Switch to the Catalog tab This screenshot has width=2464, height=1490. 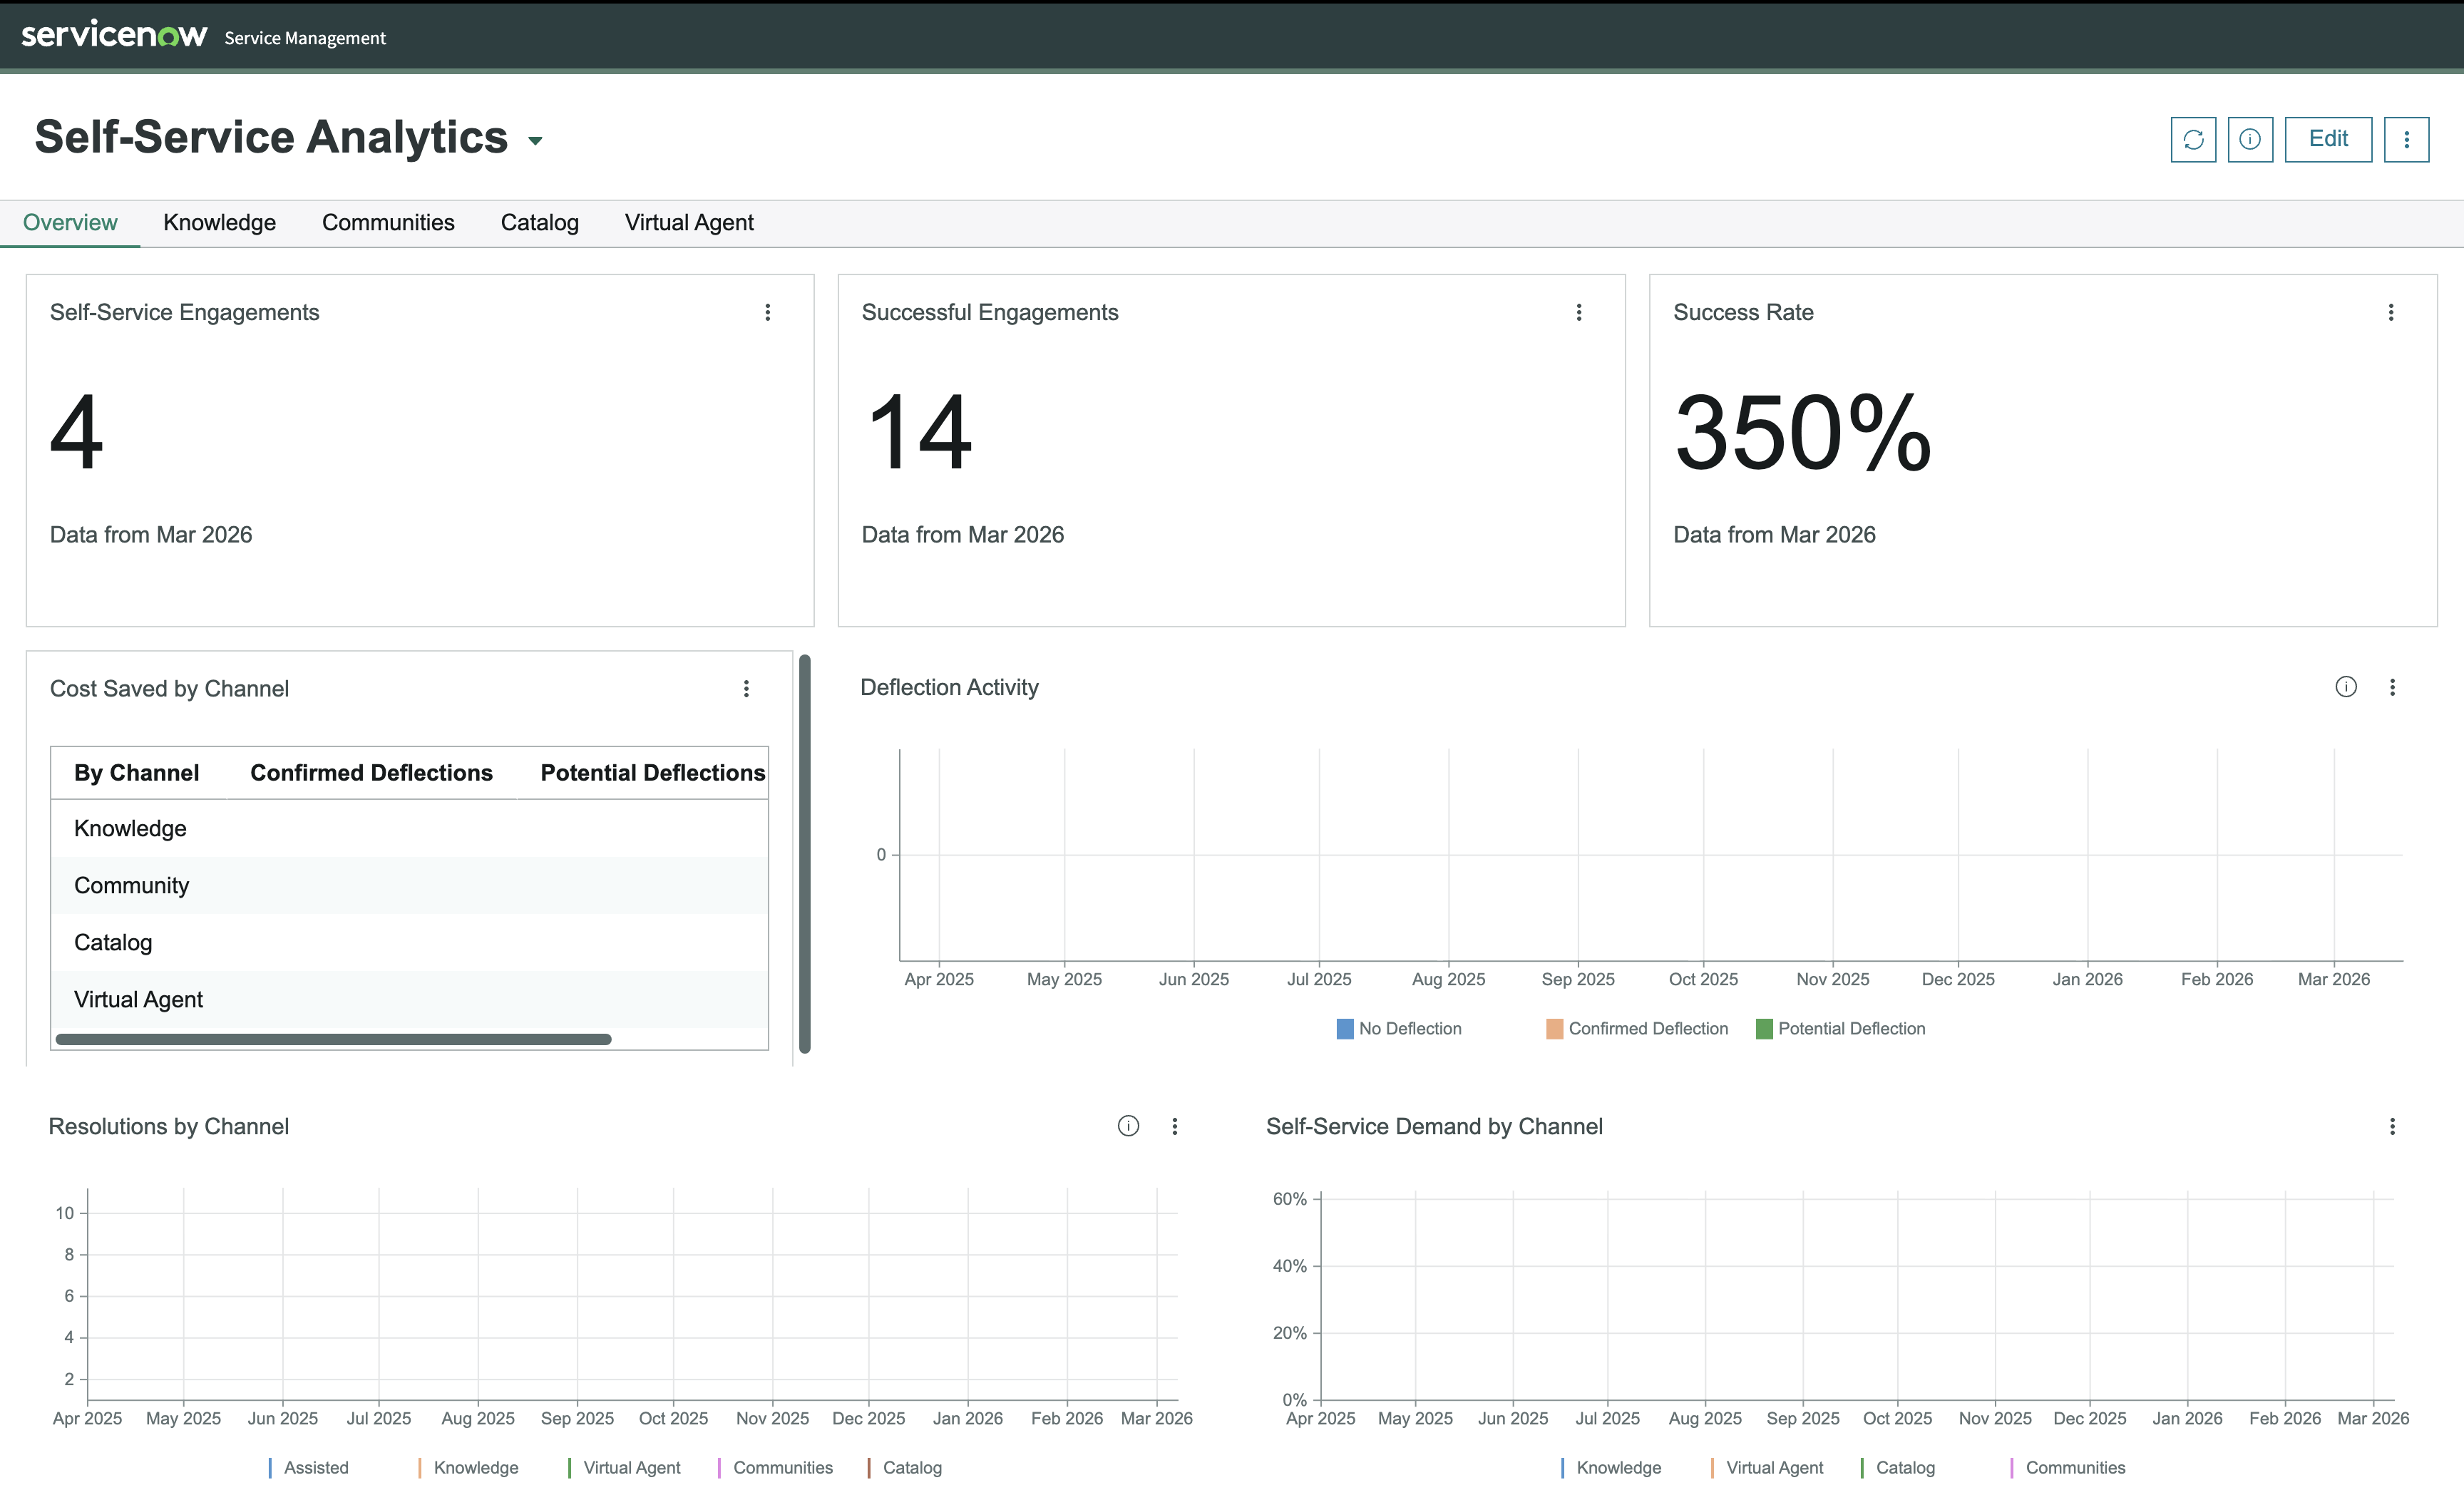[540, 222]
